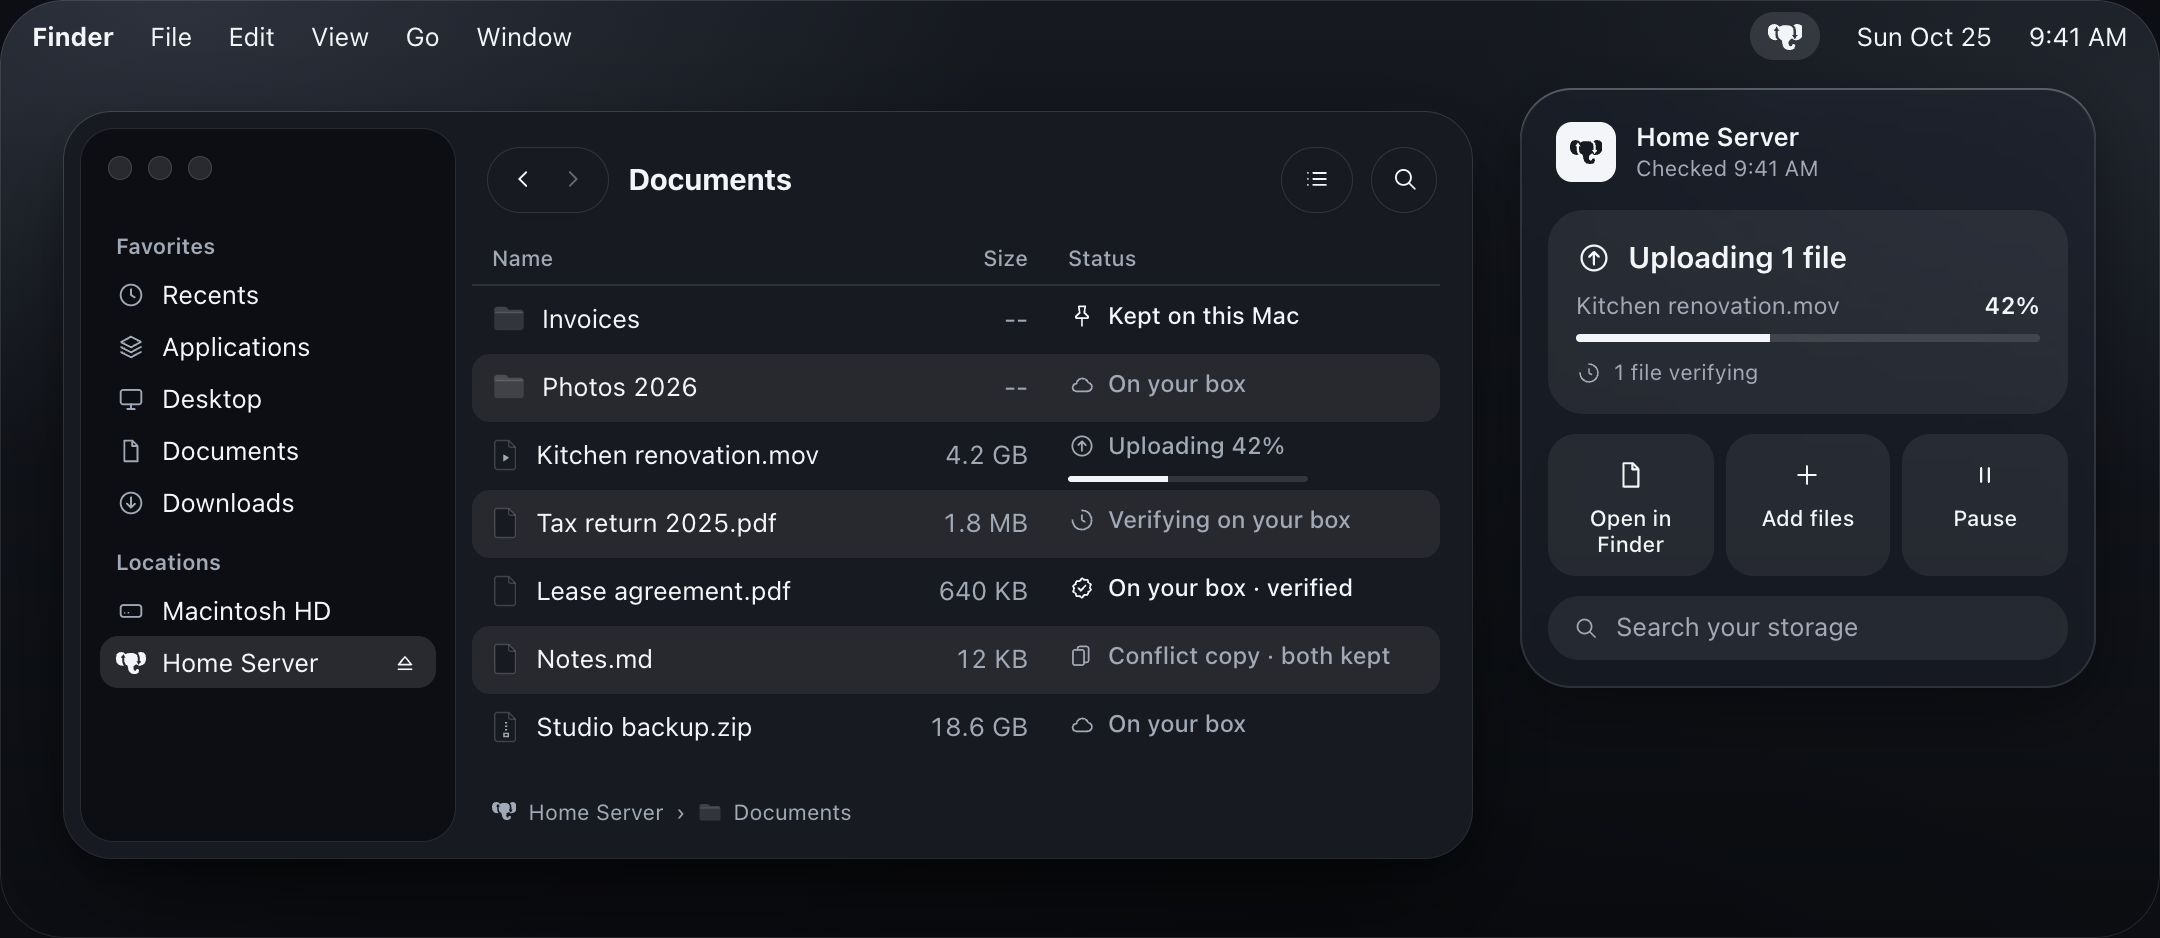Click the cloud icon in the Photos 2026 row

coord(1081,385)
